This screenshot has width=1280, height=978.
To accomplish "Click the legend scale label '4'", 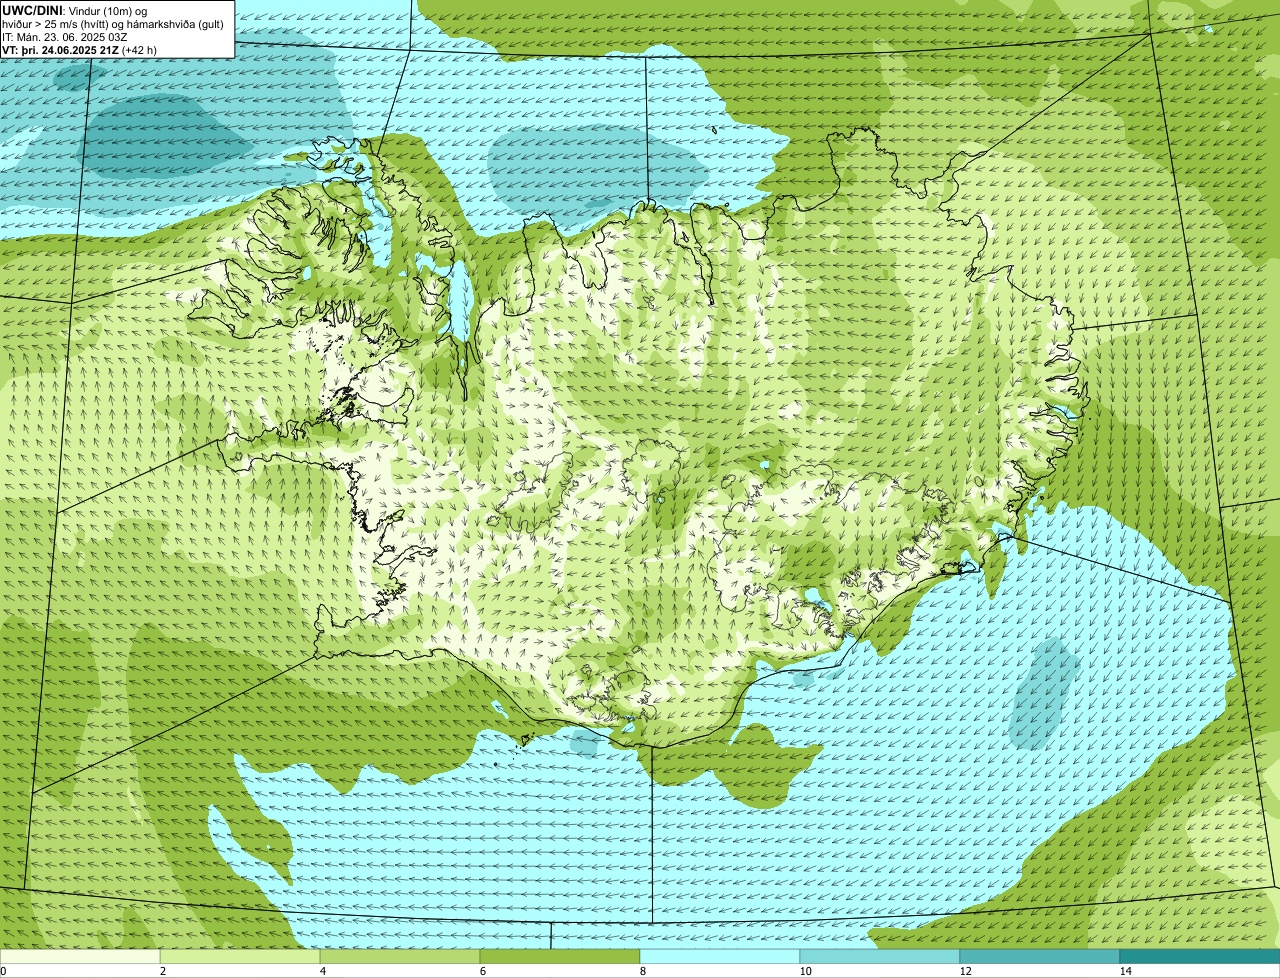I will [x=322, y=971].
